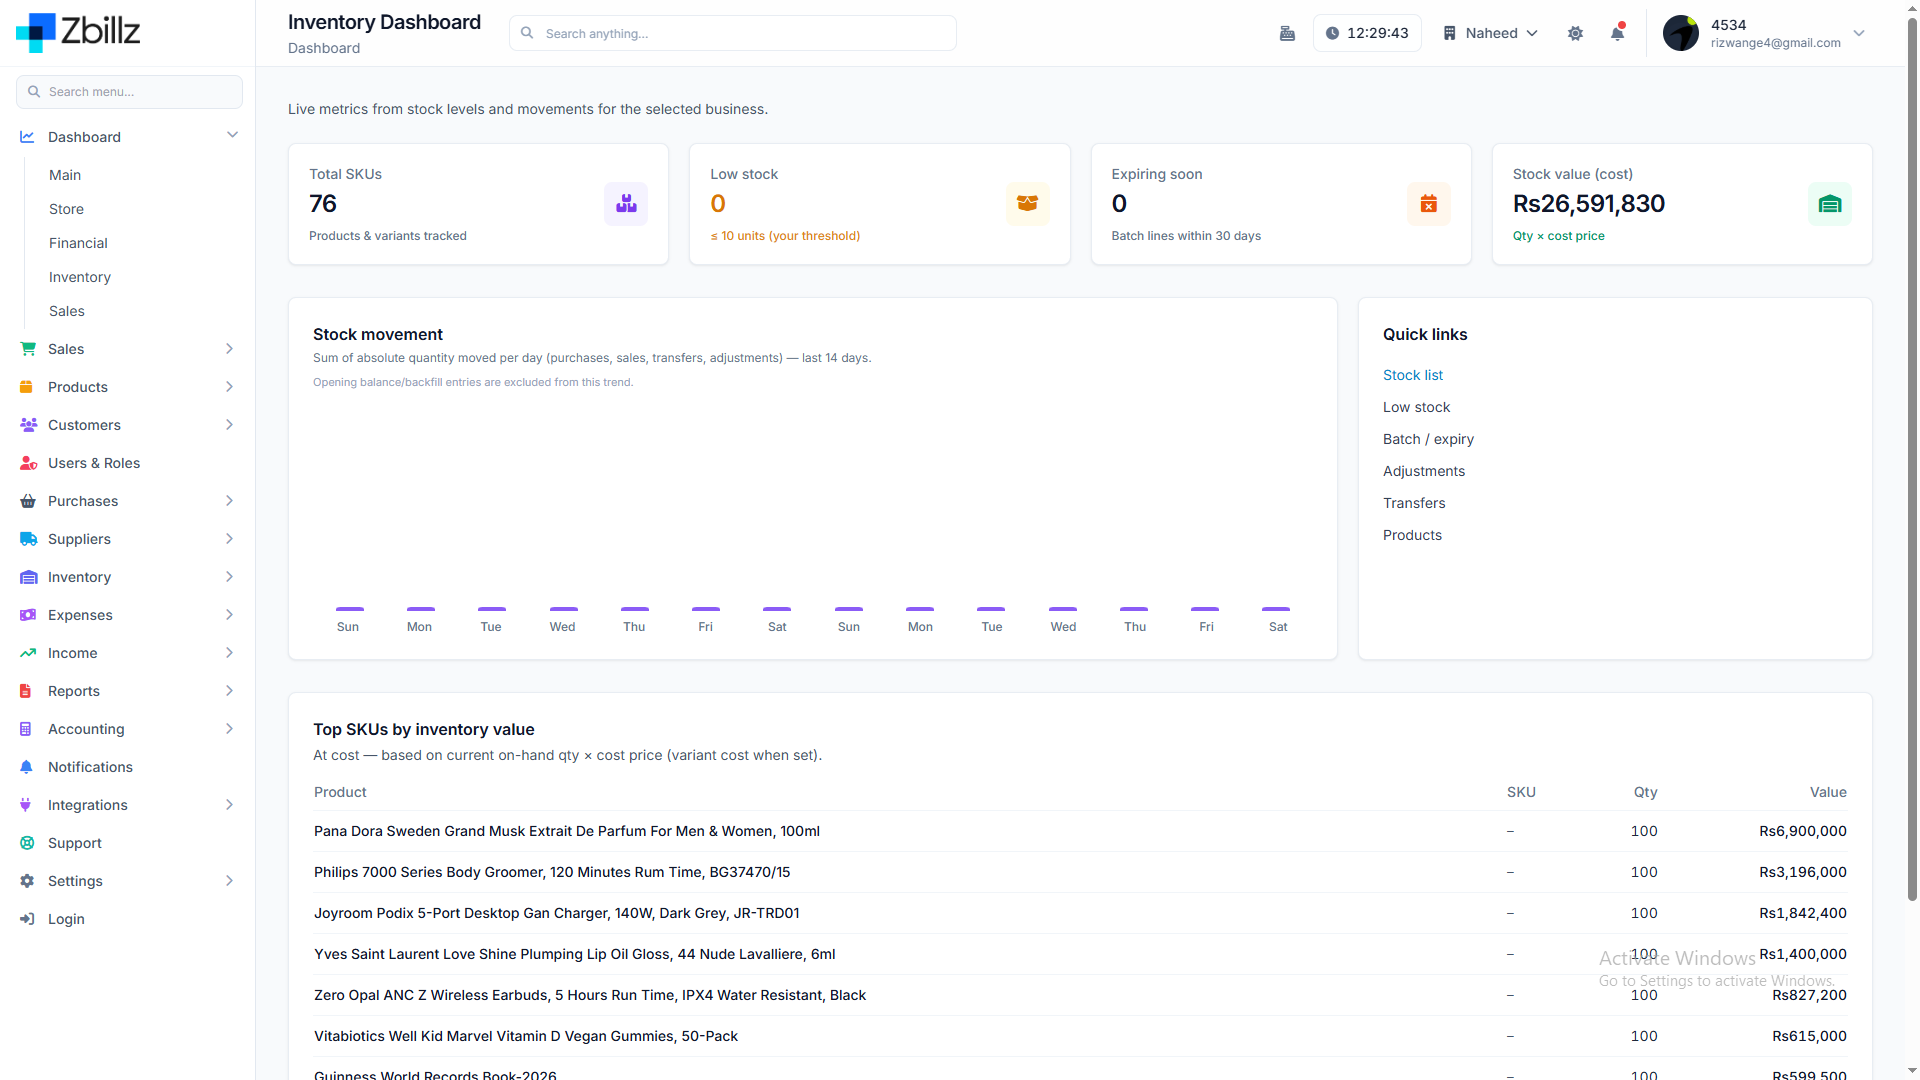Image resolution: width=1920 pixels, height=1080 pixels.
Task: Click the Expenses money icon in sidebar
Action: 28,615
